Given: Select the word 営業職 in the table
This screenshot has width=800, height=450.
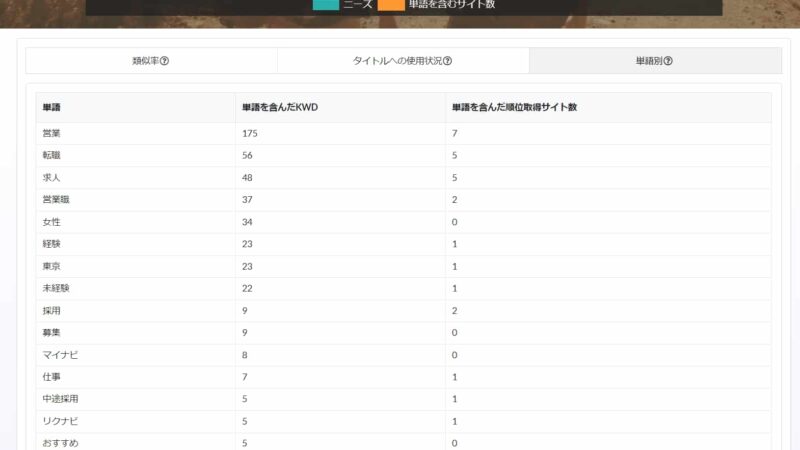Looking at the screenshot, I should click(56, 199).
